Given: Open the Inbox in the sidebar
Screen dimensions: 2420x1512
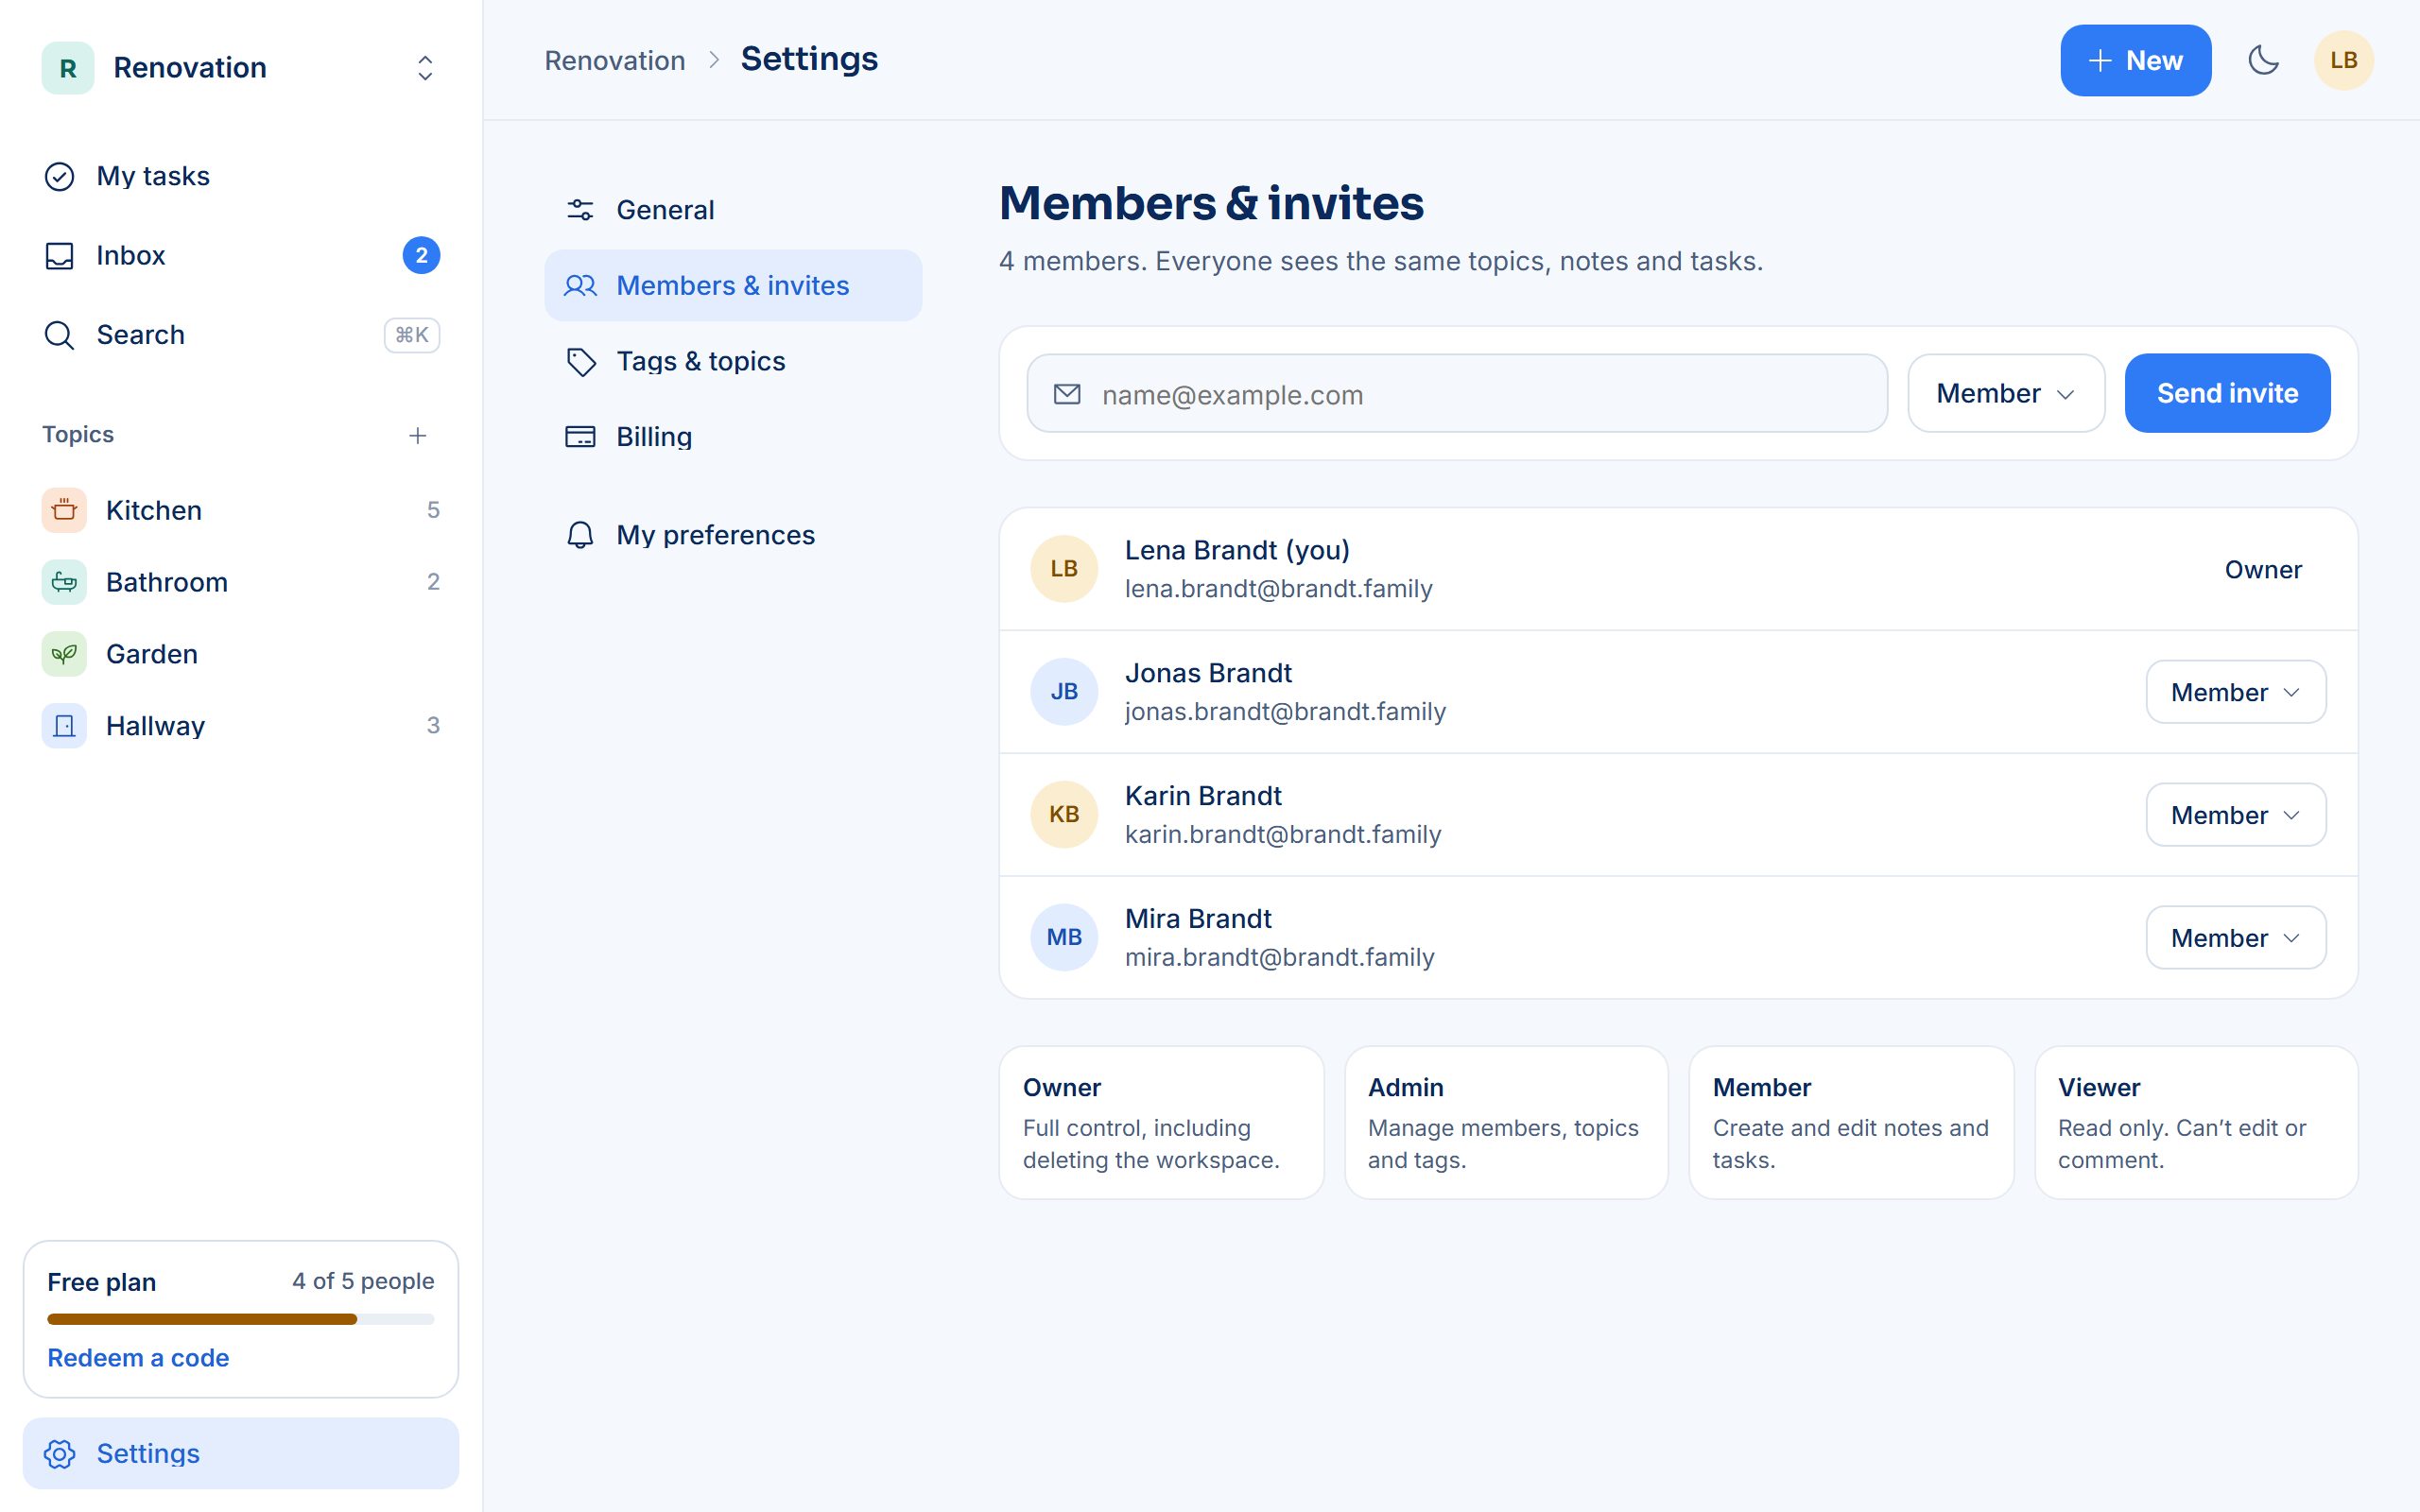Looking at the screenshot, I should (x=241, y=255).
